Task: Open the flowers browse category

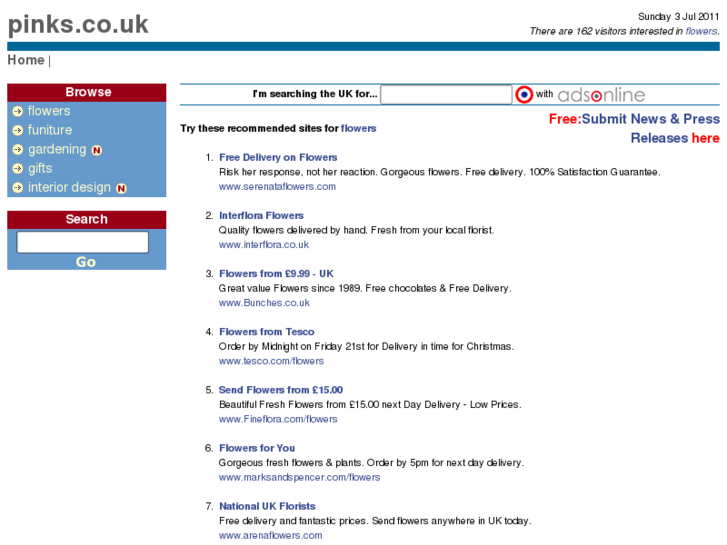Action: pyautogui.click(x=49, y=111)
